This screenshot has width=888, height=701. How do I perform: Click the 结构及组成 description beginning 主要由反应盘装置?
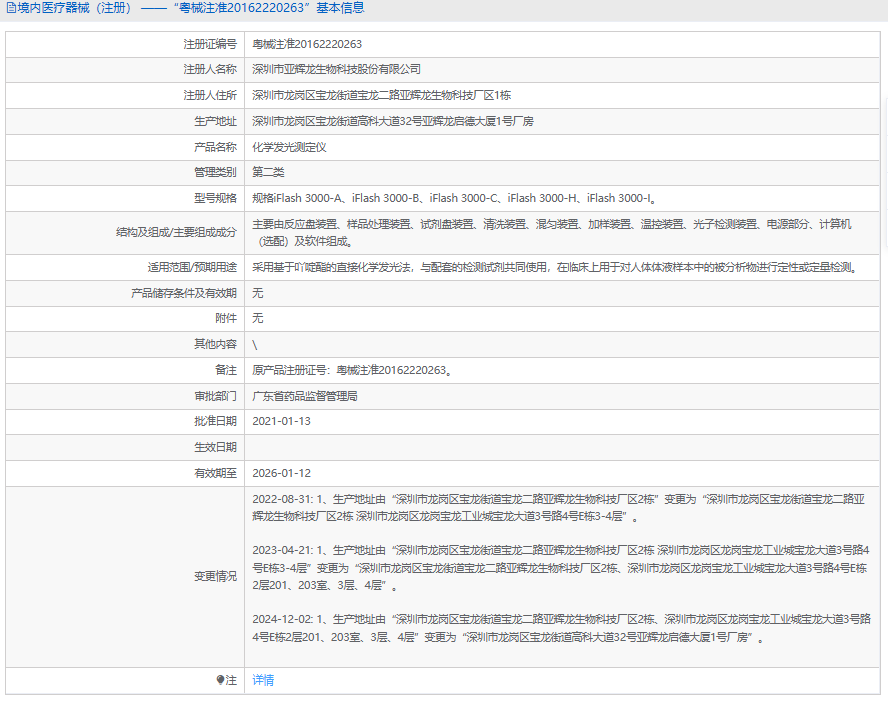pyautogui.click(x=552, y=233)
